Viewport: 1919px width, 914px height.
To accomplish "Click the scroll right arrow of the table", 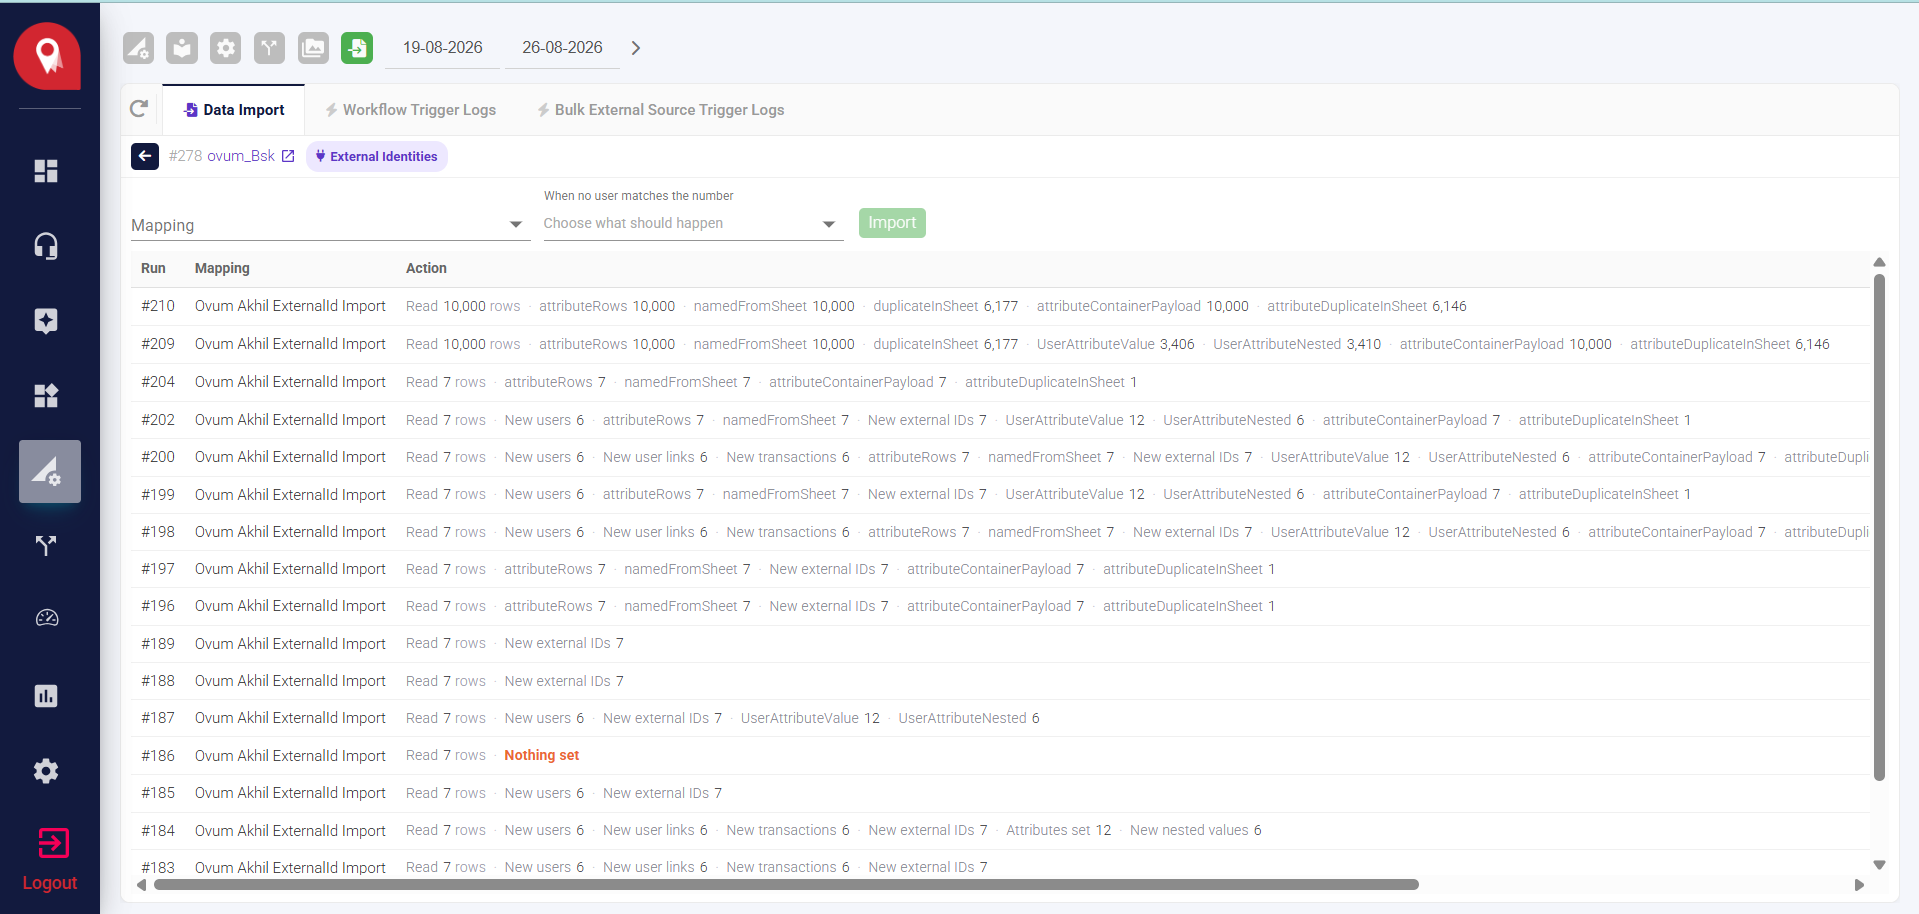I will (x=1859, y=885).
